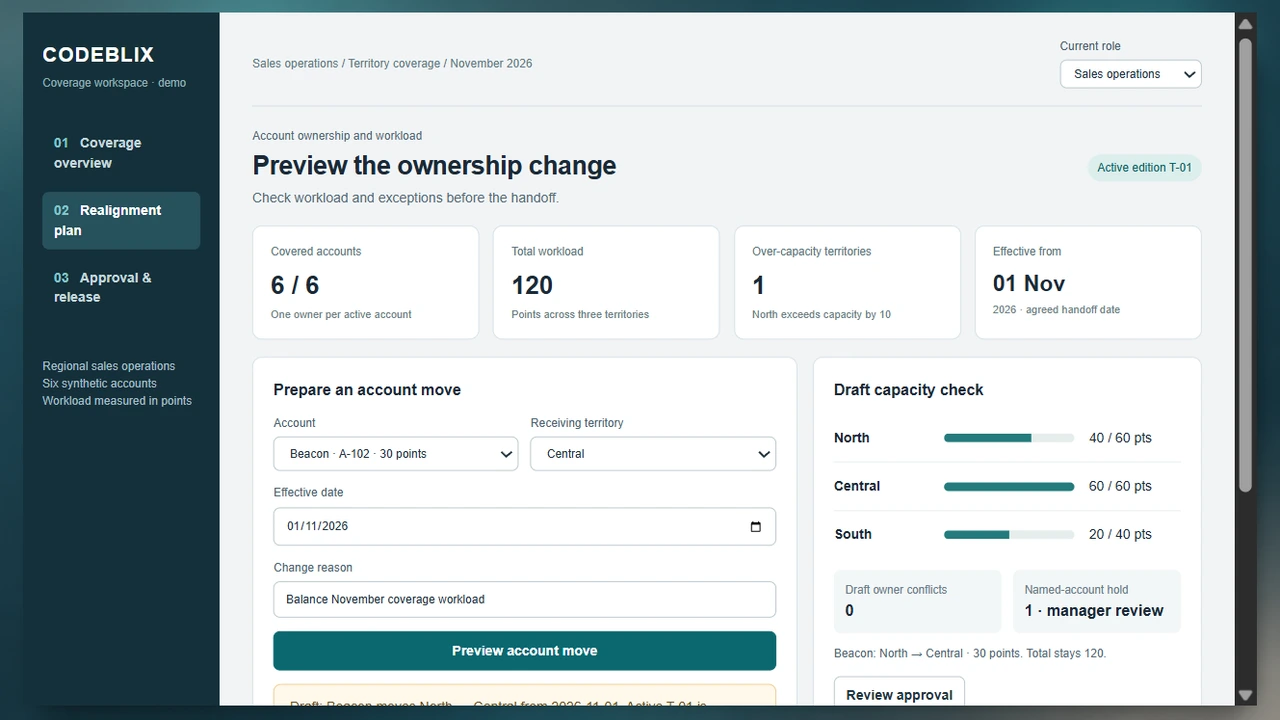This screenshot has height=720, width=1280.
Task: Click the Review approval button
Action: click(x=899, y=692)
